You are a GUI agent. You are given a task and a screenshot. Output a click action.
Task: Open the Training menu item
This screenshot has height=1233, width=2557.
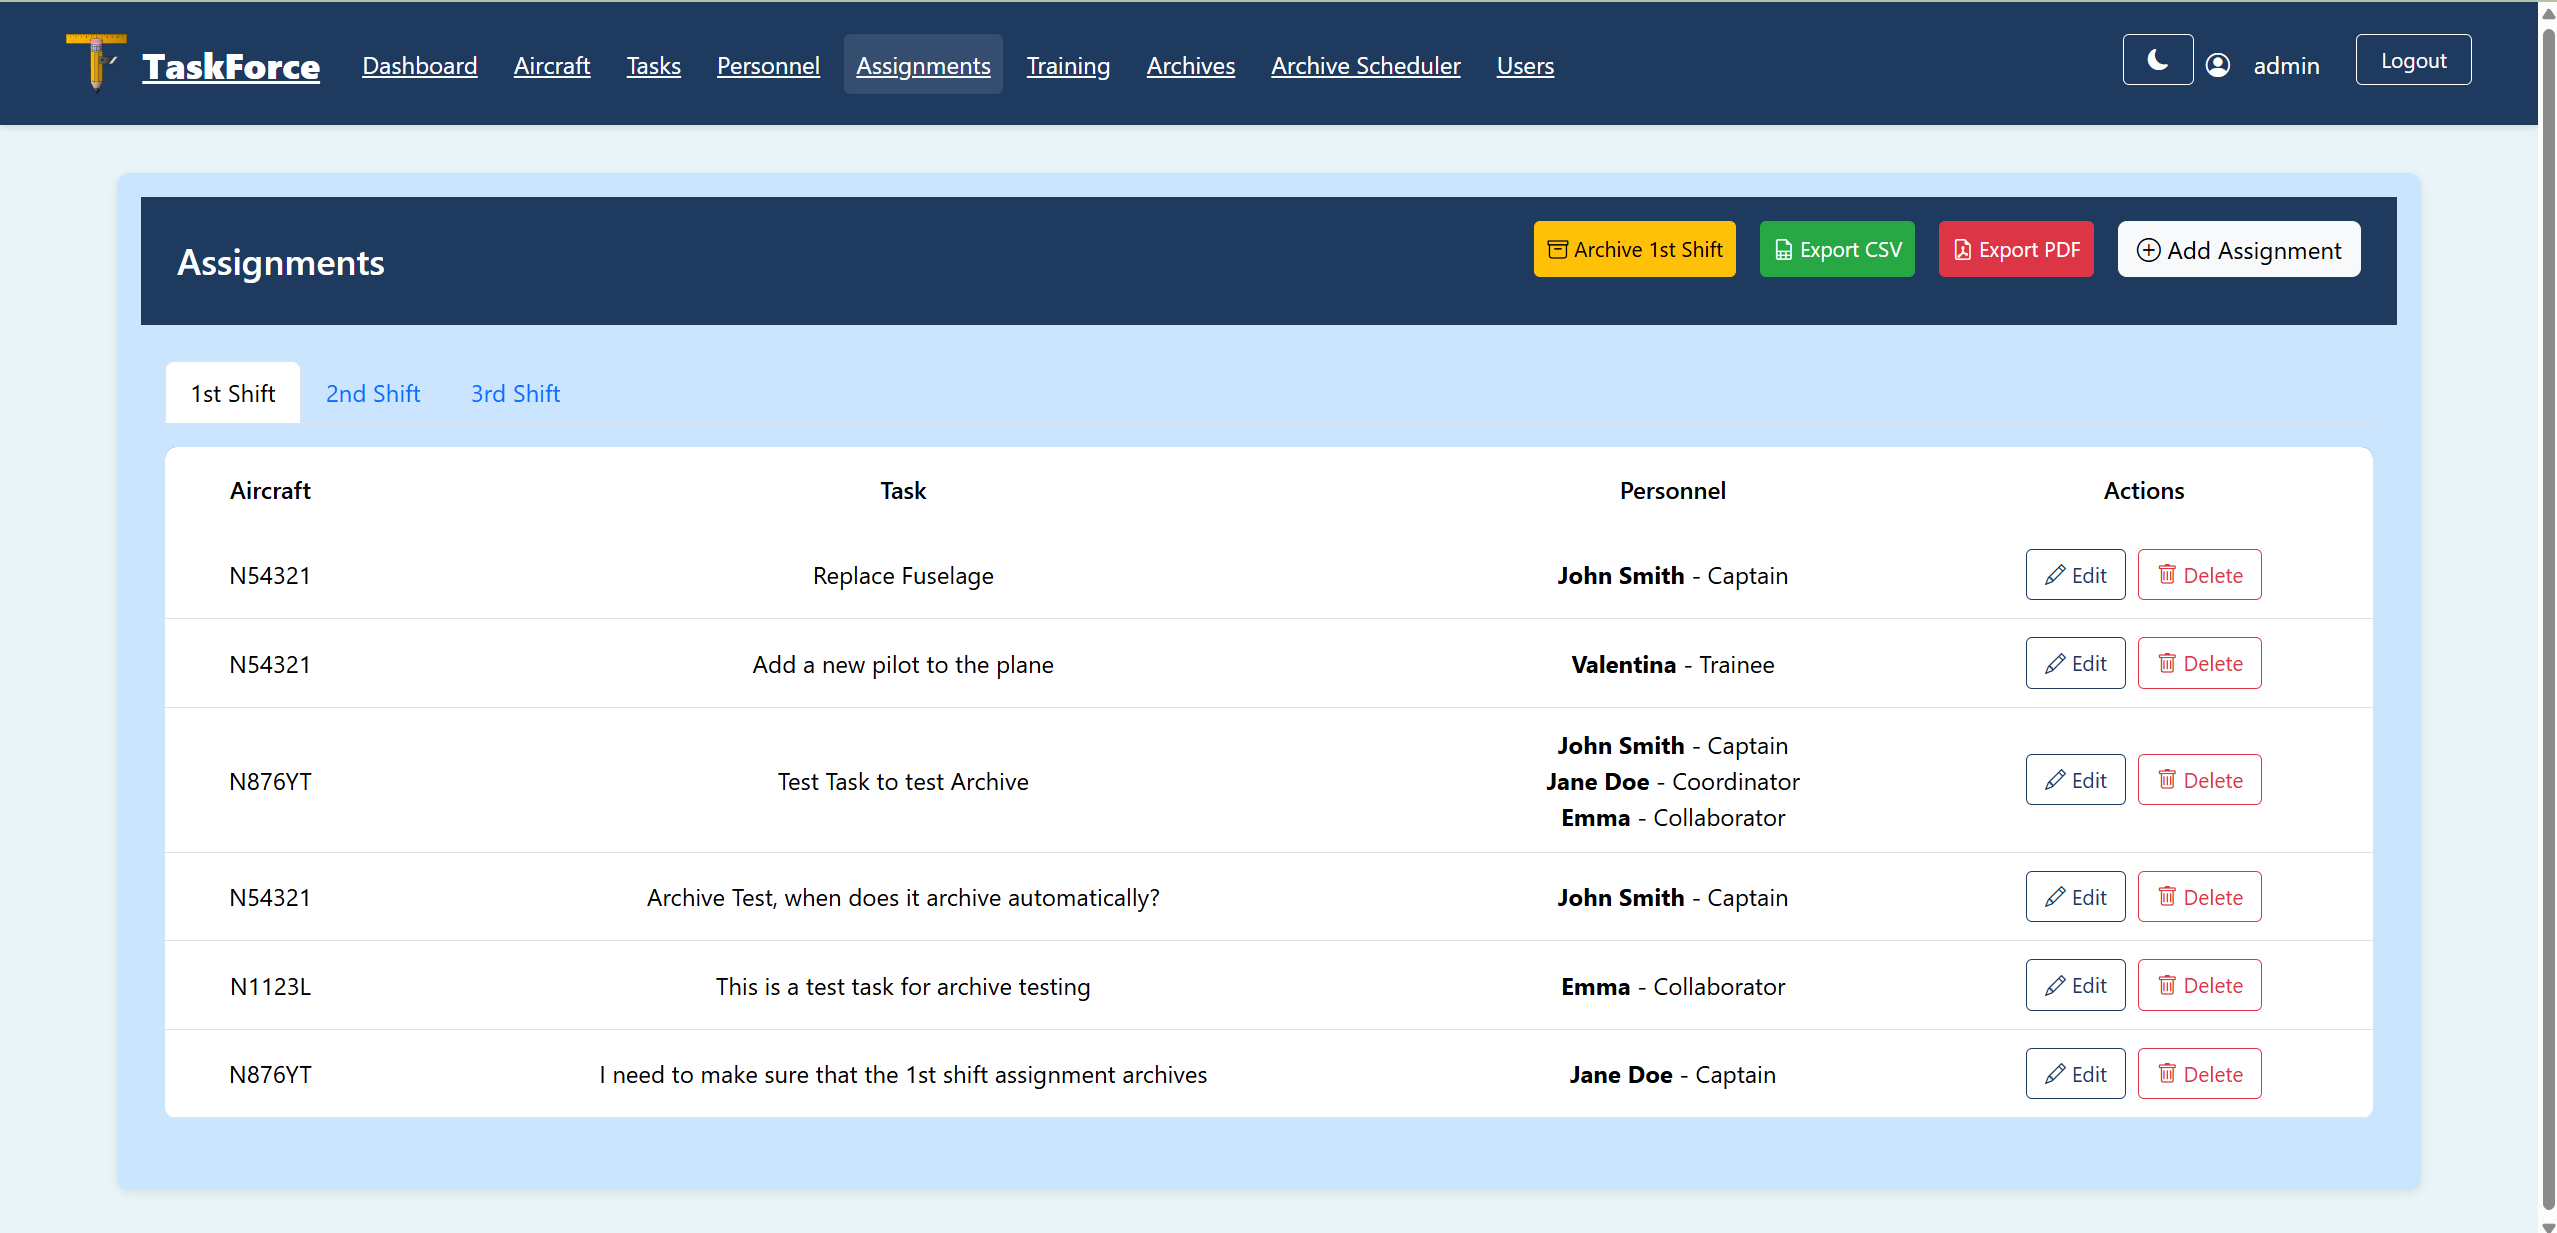(1068, 66)
